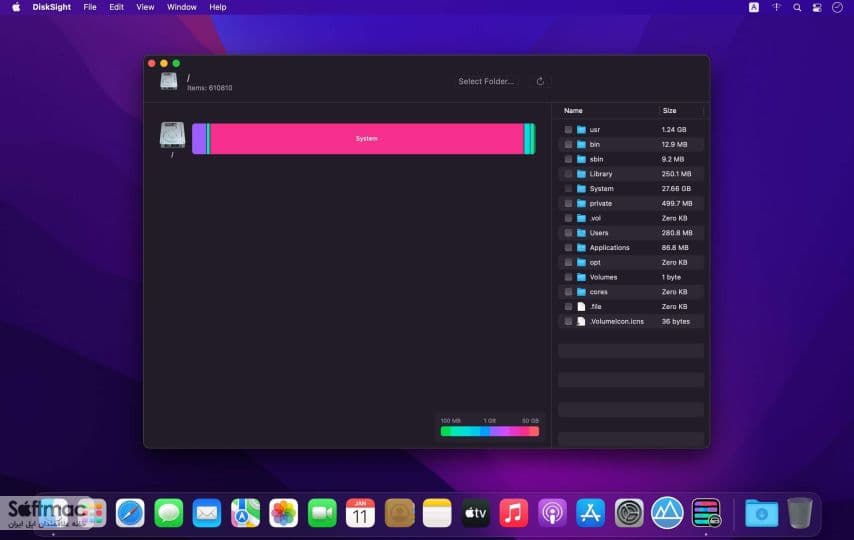Open Spotlight search in menu bar
Image resolution: width=854 pixels, height=540 pixels.
point(797,8)
